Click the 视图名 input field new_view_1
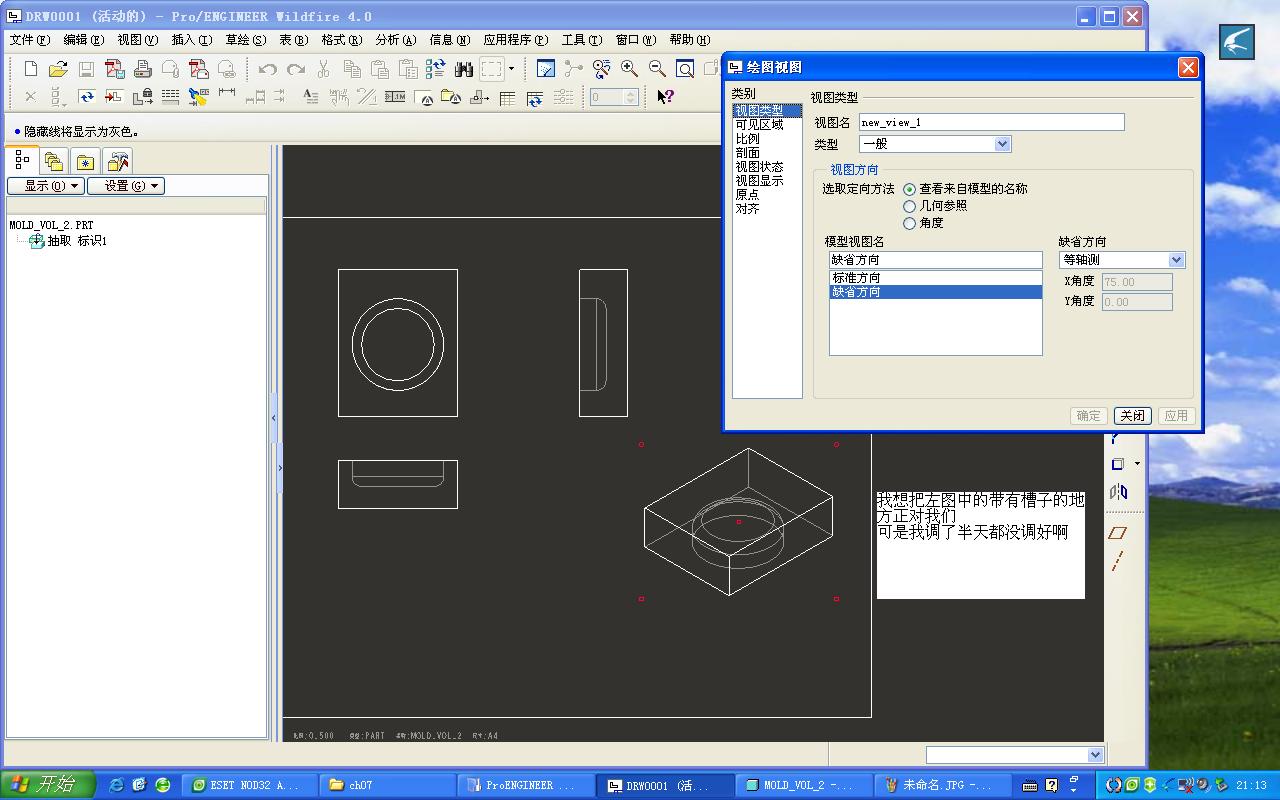 [x=992, y=122]
